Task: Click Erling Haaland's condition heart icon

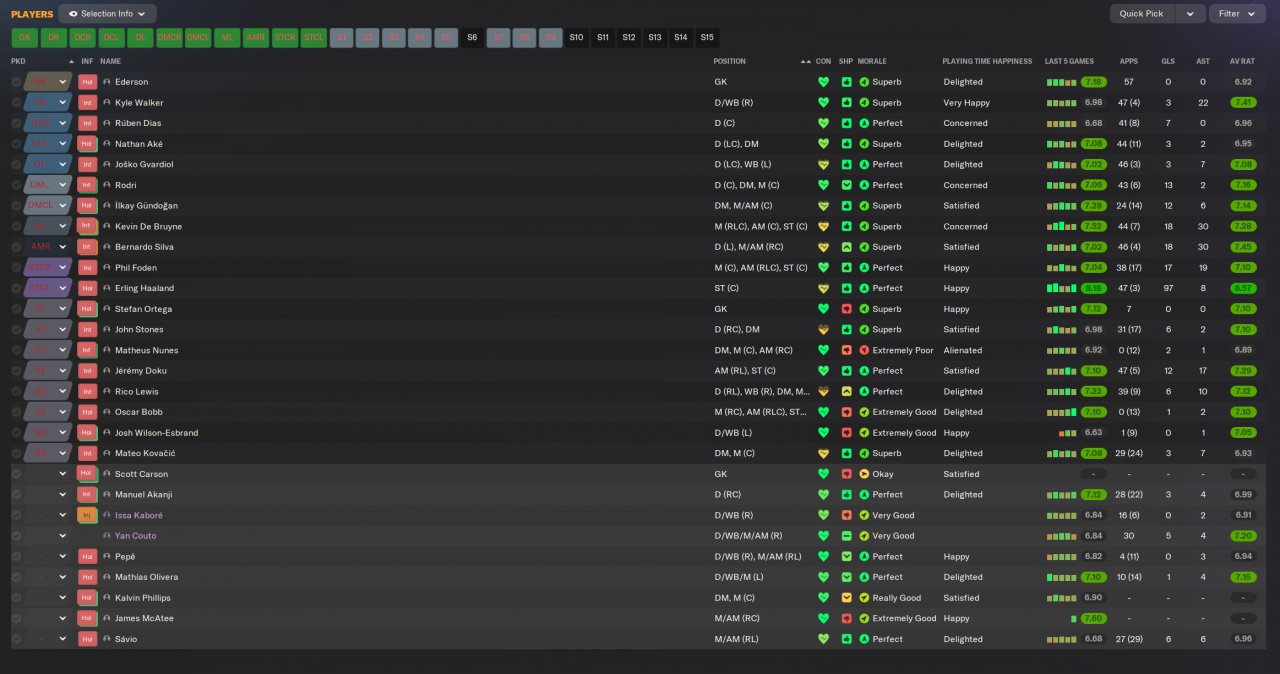Action: point(824,288)
